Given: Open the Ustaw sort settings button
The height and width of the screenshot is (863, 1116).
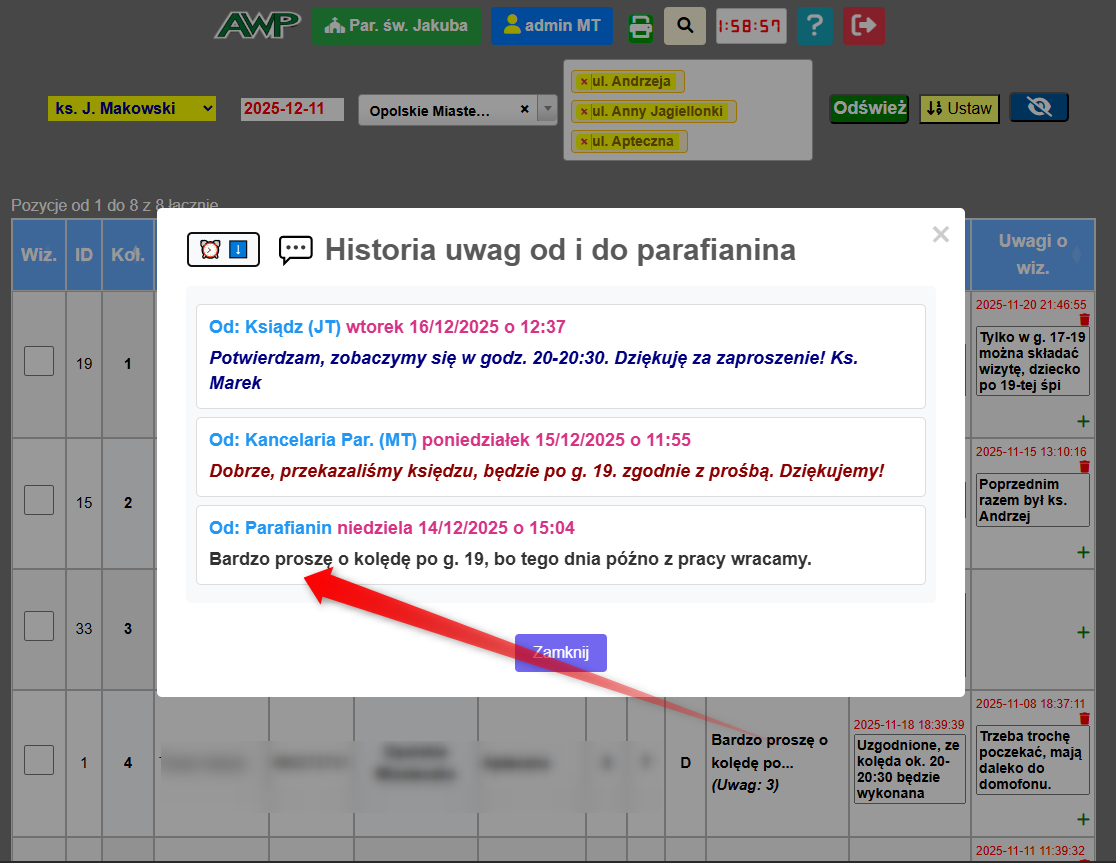Looking at the screenshot, I should coord(959,108).
